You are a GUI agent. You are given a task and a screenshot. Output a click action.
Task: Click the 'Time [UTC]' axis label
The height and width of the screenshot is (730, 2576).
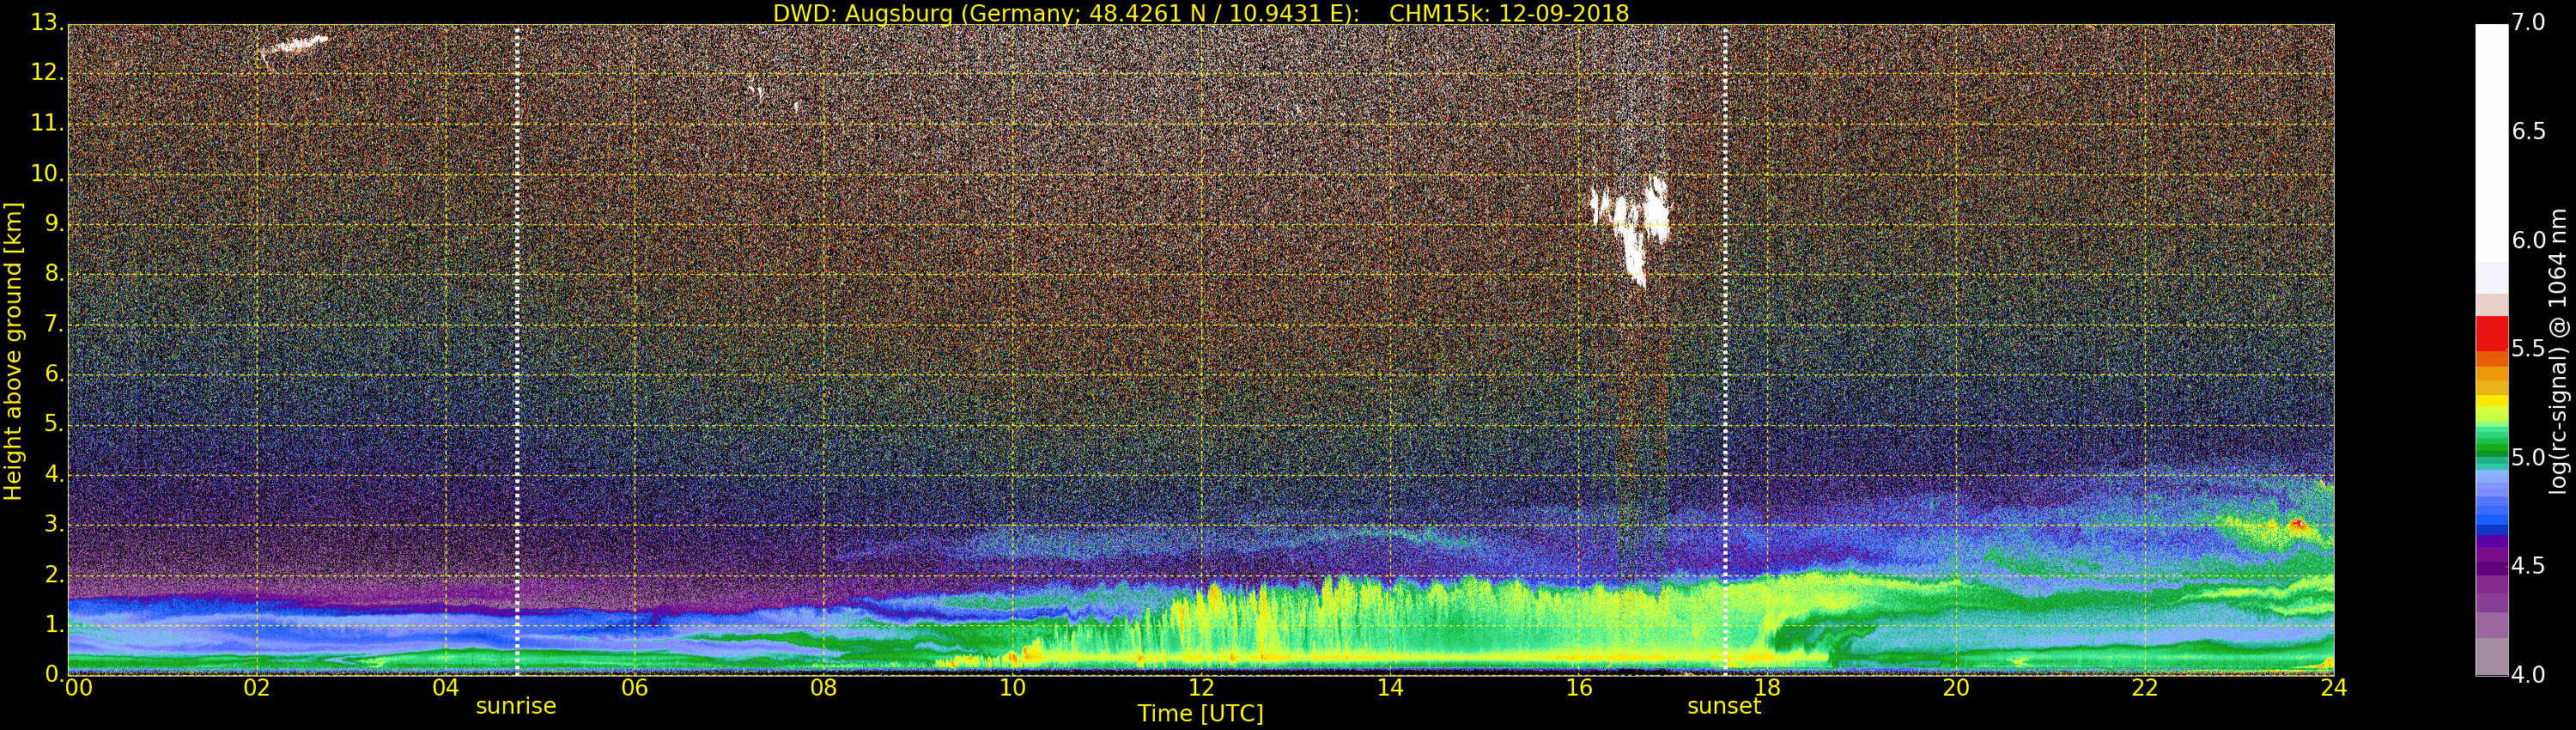click(x=1200, y=713)
